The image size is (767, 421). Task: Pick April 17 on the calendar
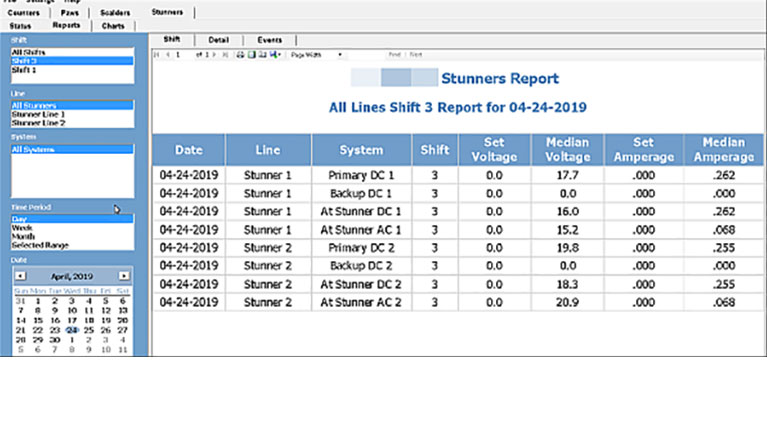(71, 320)
